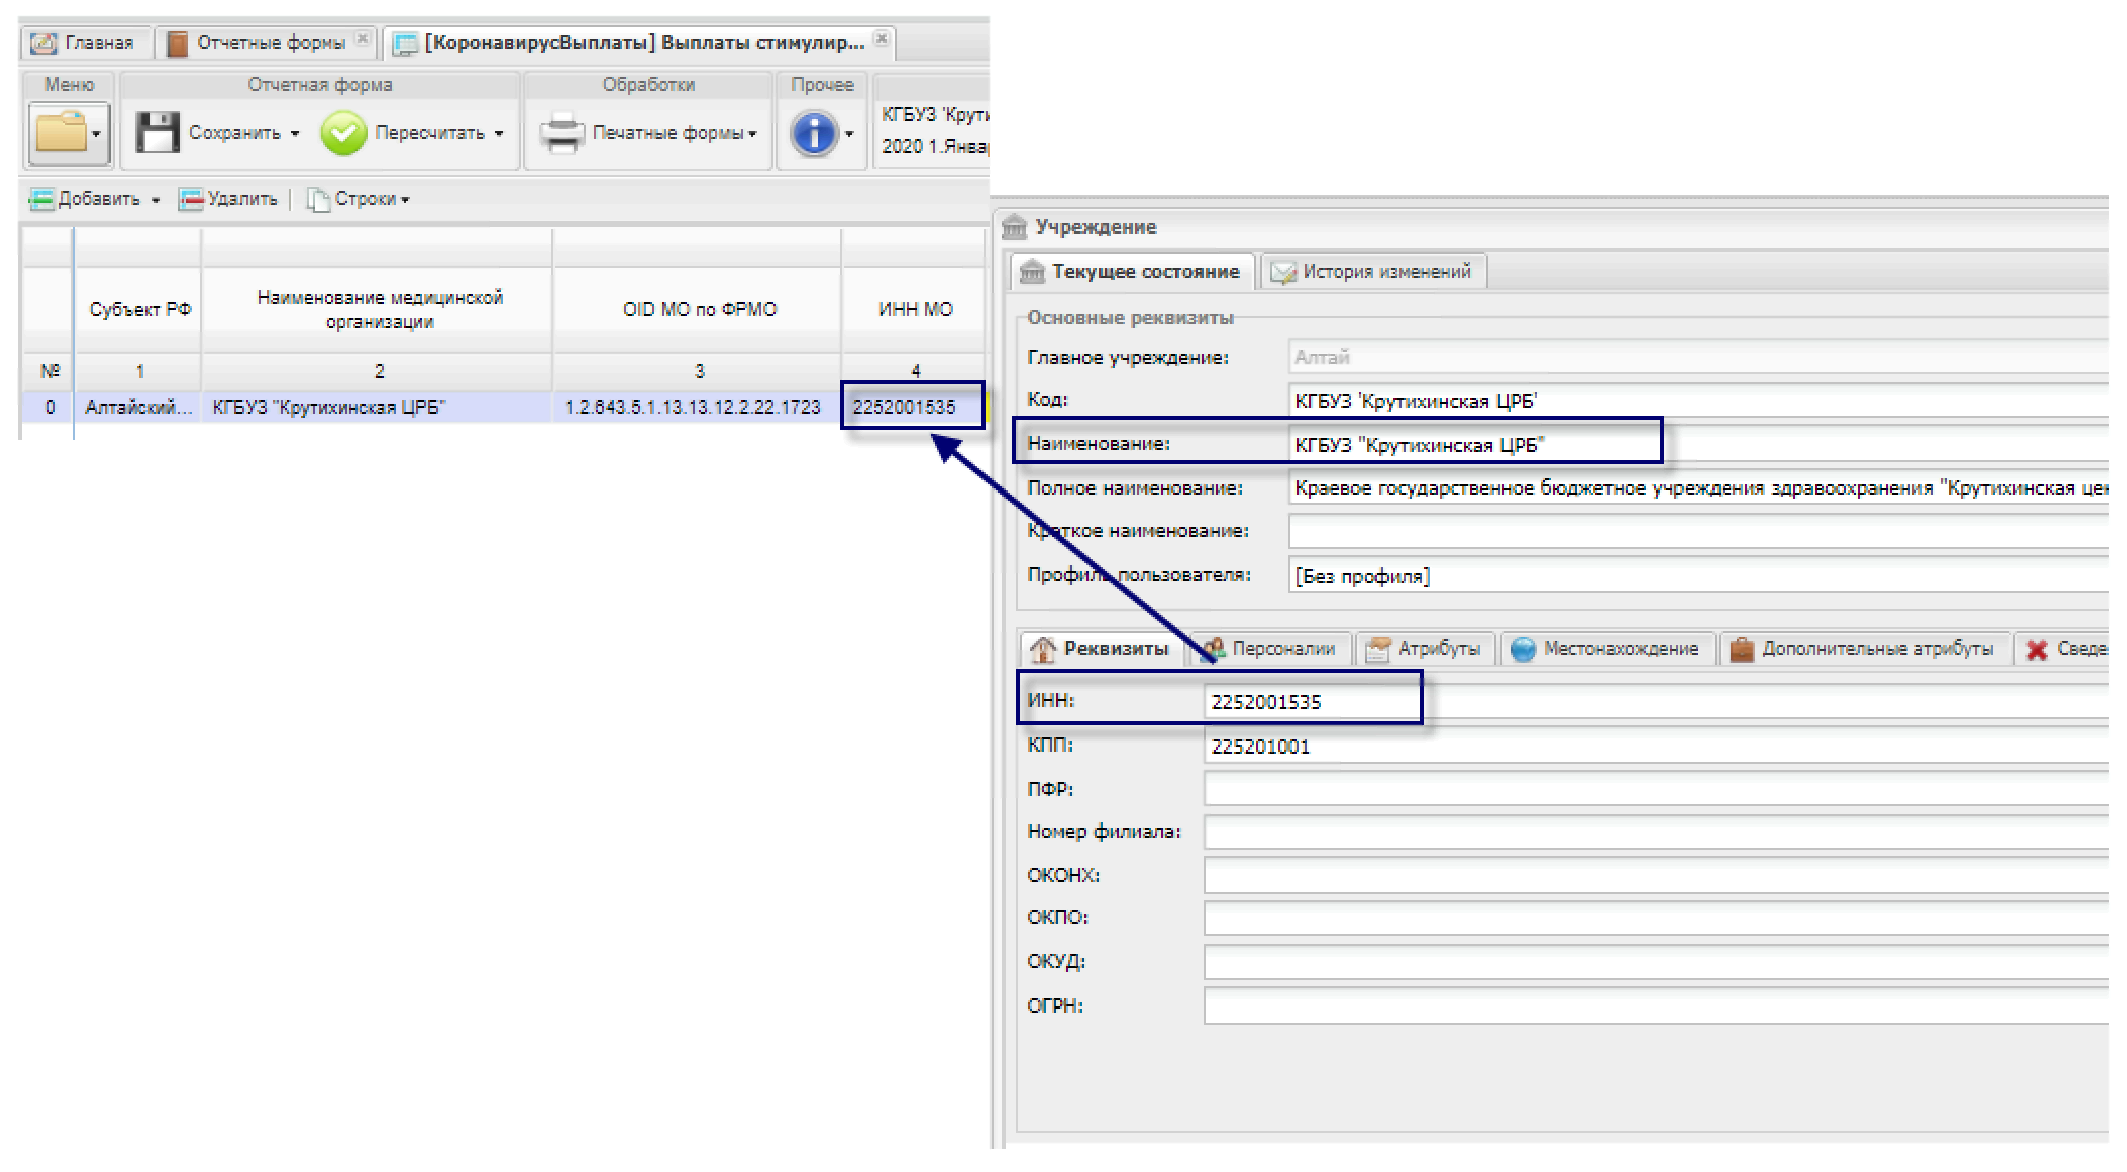Image resolution: width=2127 pixels, height=1172 pixels.
Task: Click the Добавить row icon
Action: pos(41,200)
